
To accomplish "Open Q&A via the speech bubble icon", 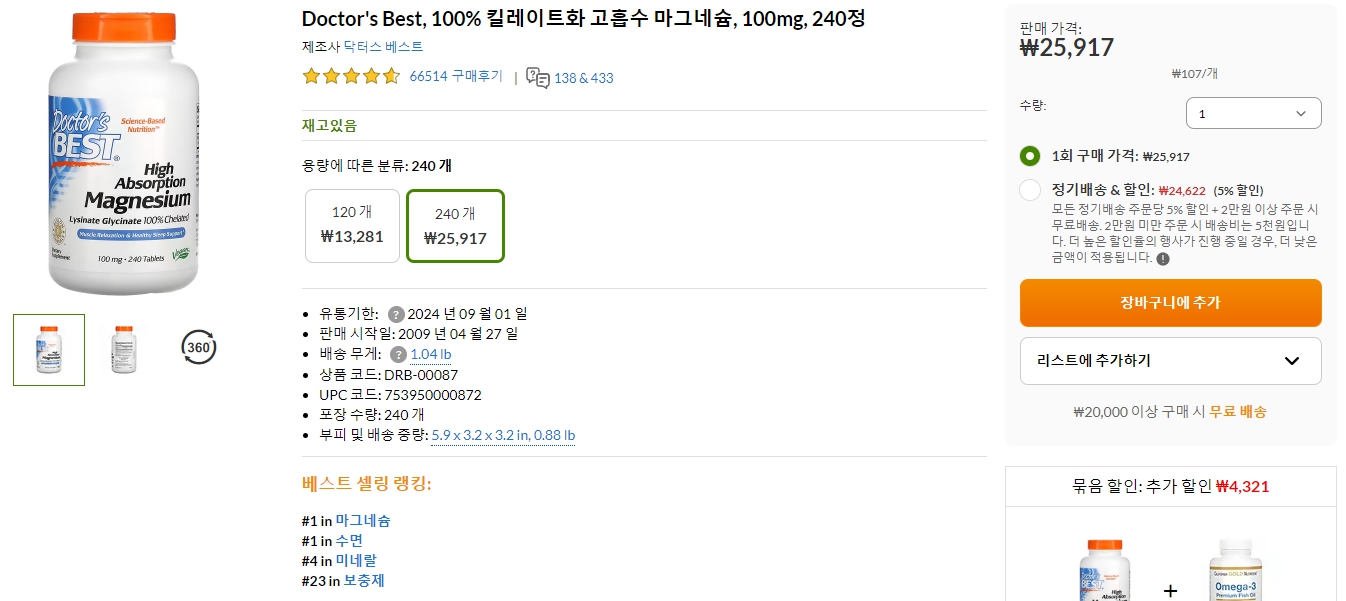I will tap(537, 77).
